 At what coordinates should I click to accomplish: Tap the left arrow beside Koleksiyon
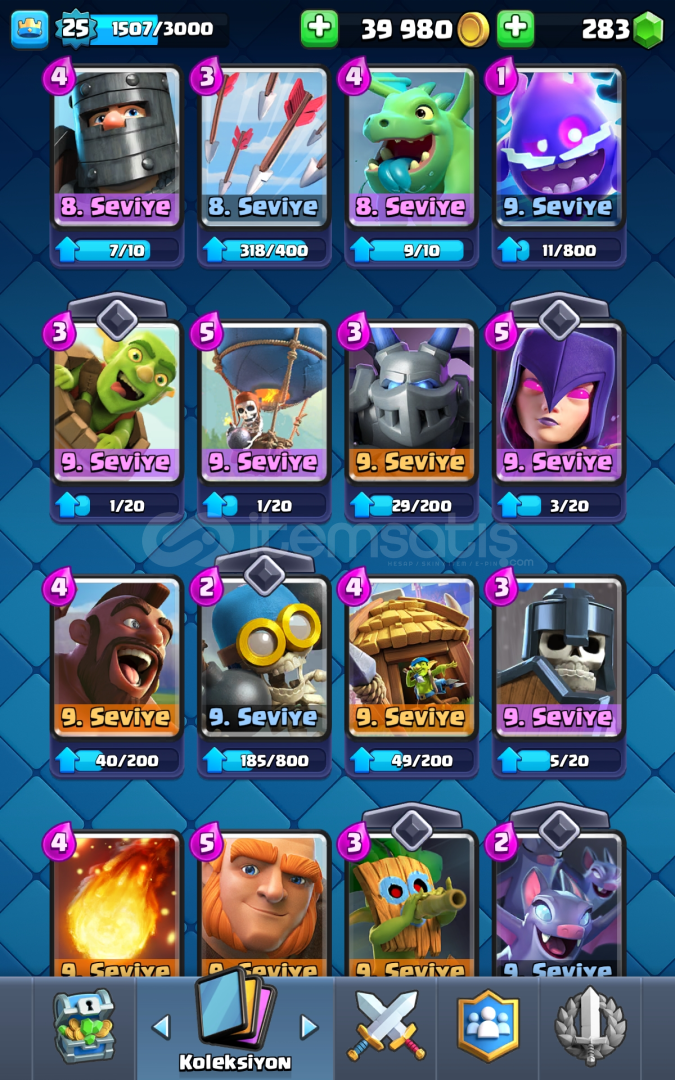[x=161, y=1027]
